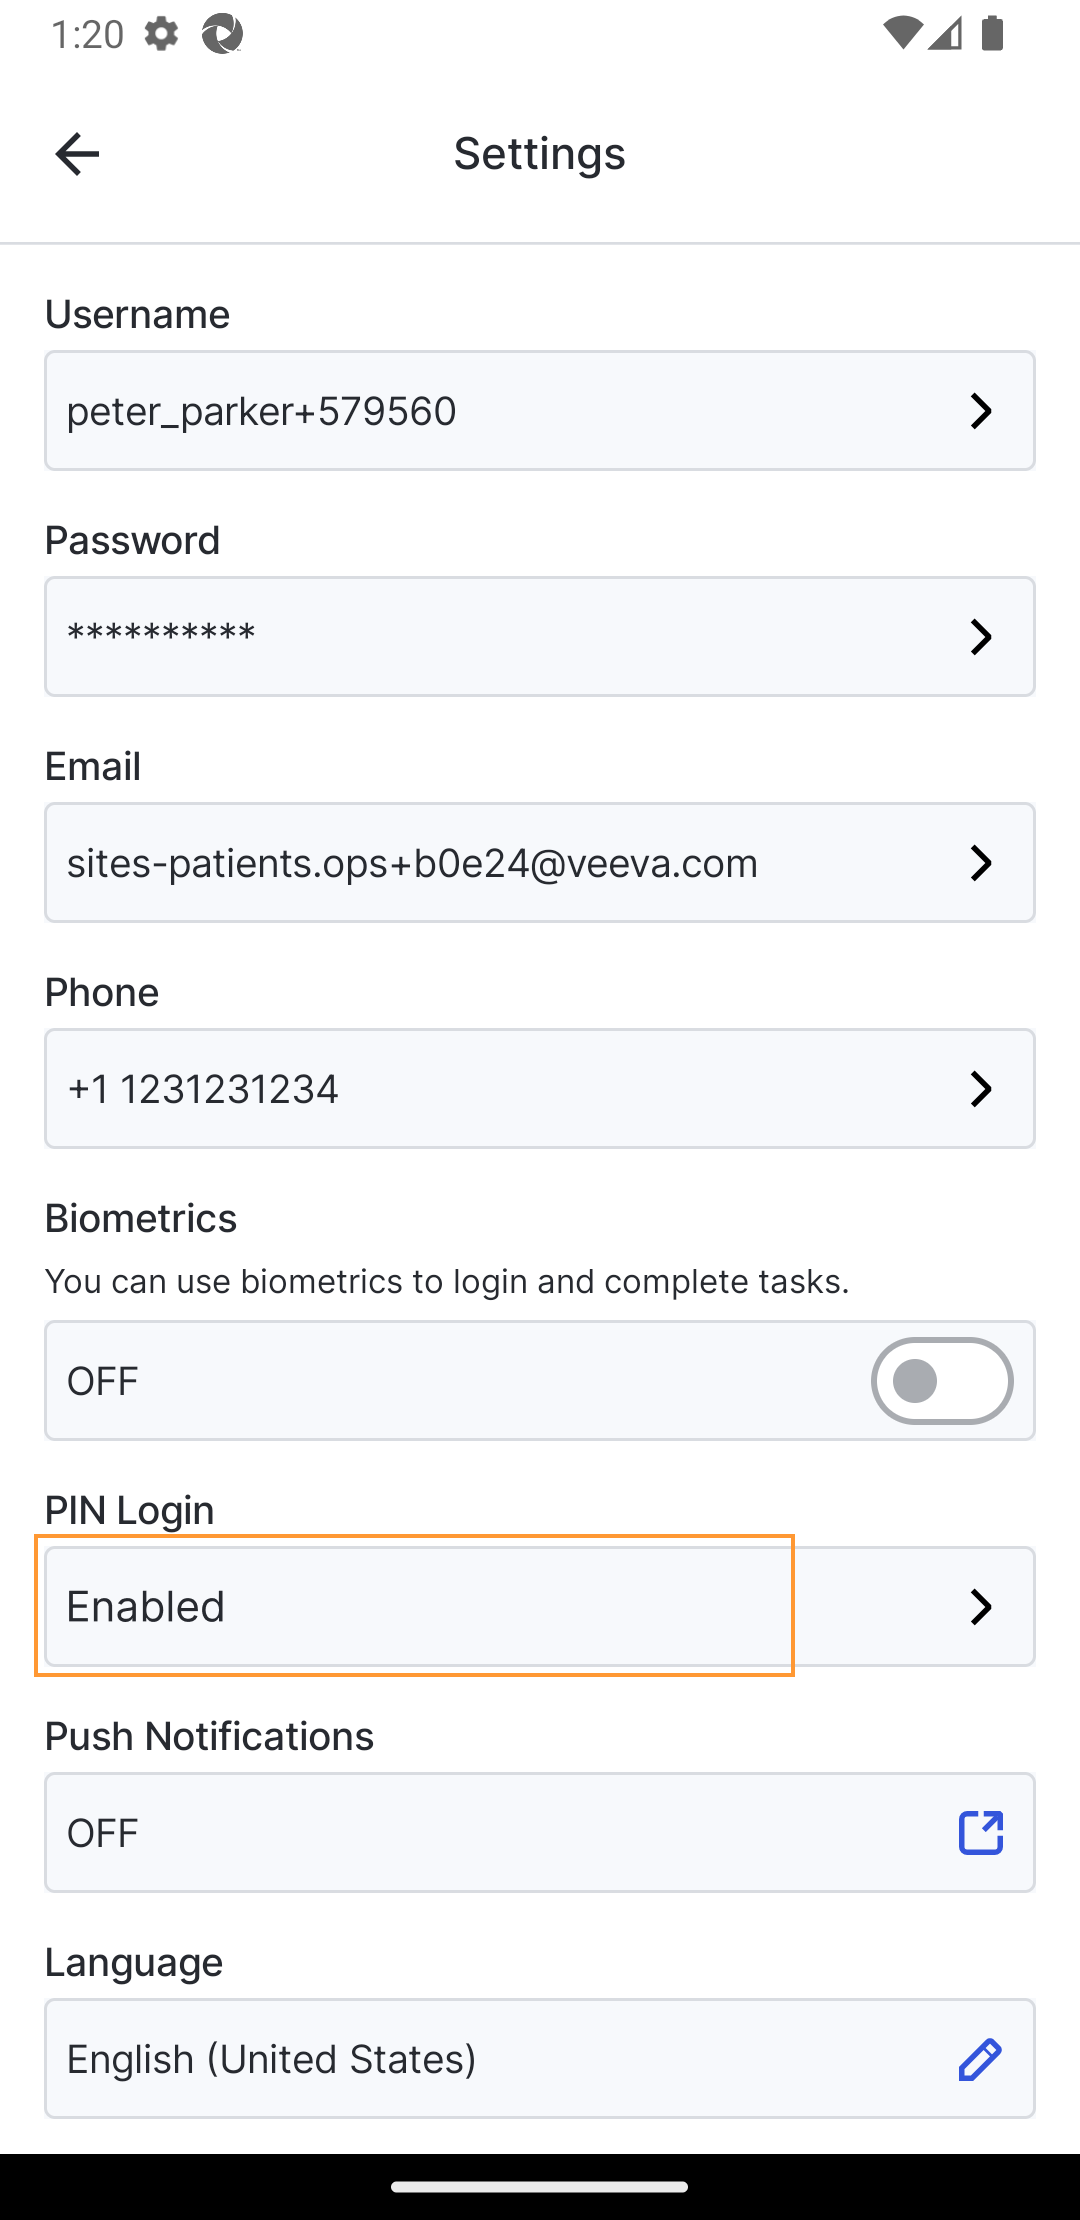The height and width of the screenshot is (2220, 1080).
Task: Tap the circular sync icon in status bar
Action: 222,34
